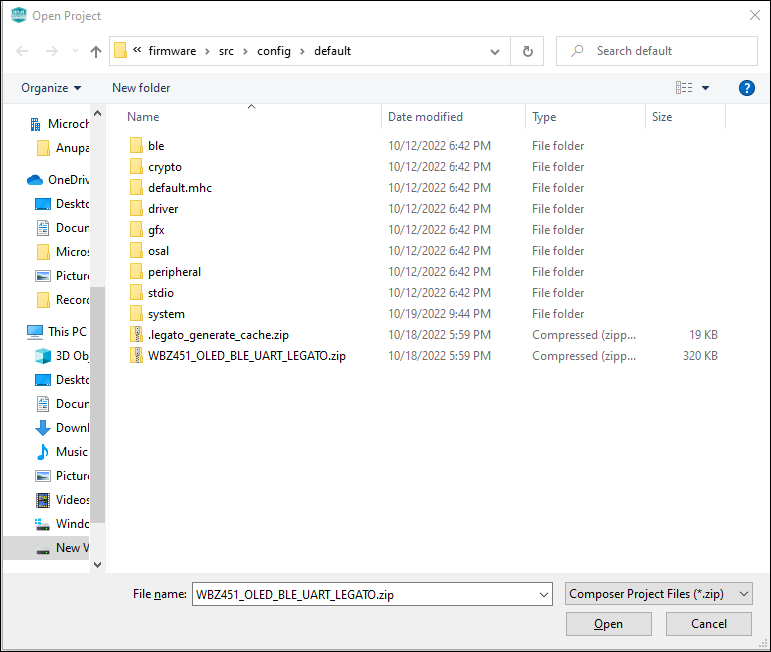The image size is (771, 652).
Task: Select the crypto folder
Action: (x=165, y=167)
